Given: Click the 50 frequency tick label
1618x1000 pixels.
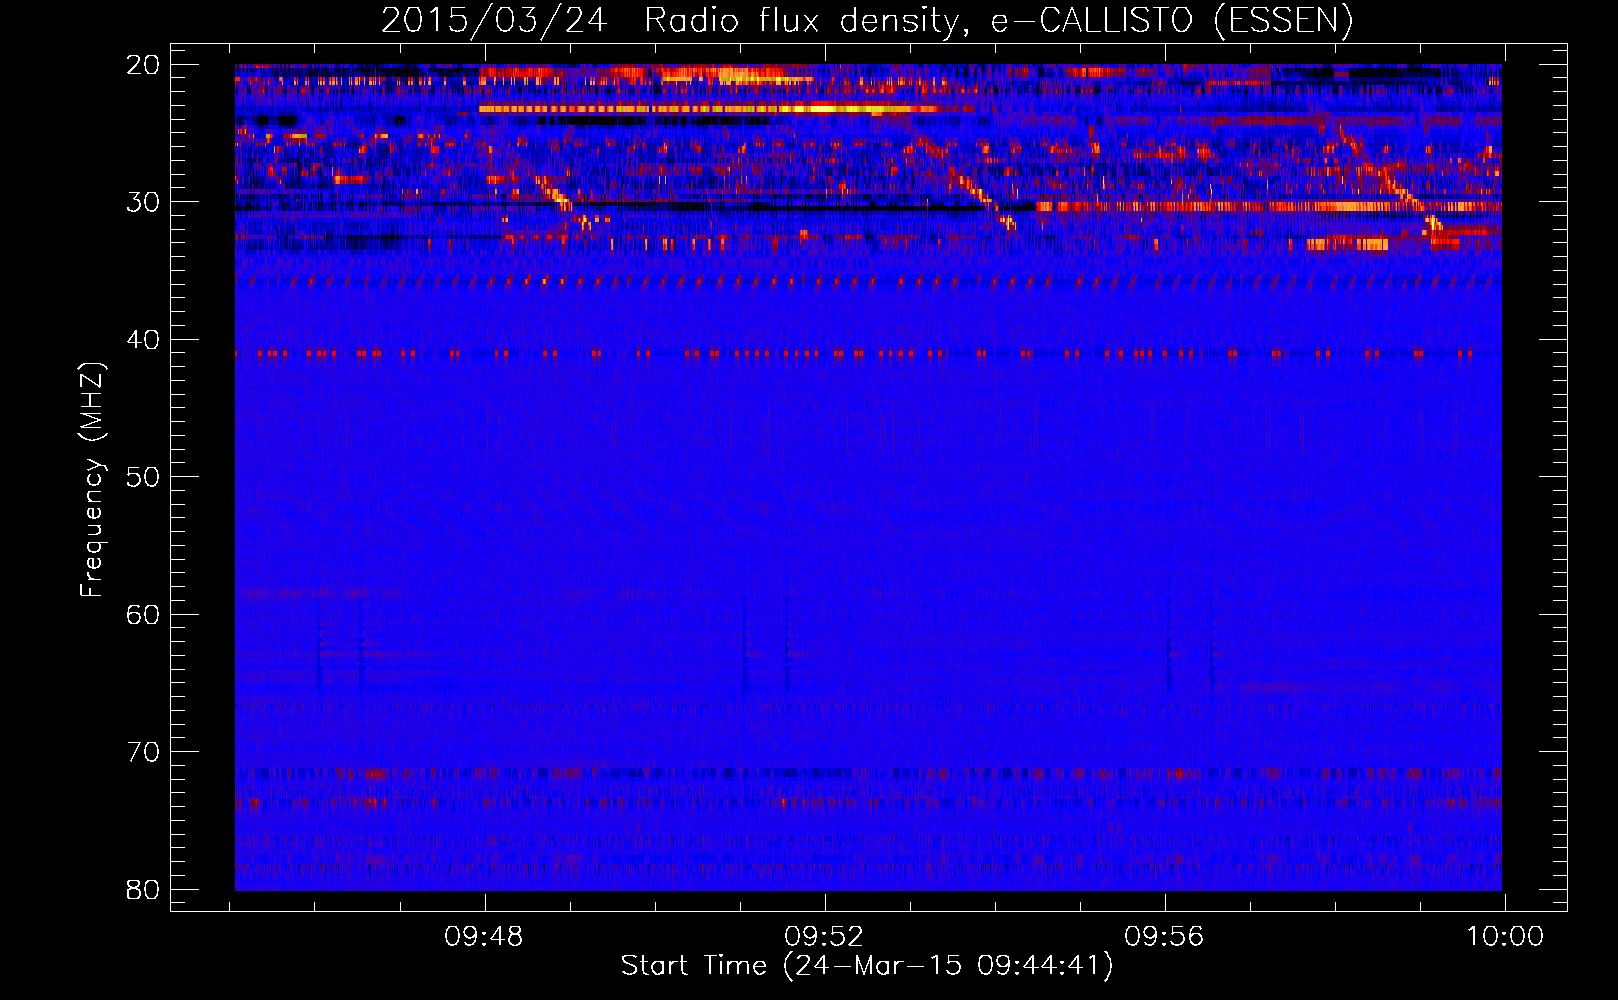Looking at the screenshot, I should (x=143, y=477).
